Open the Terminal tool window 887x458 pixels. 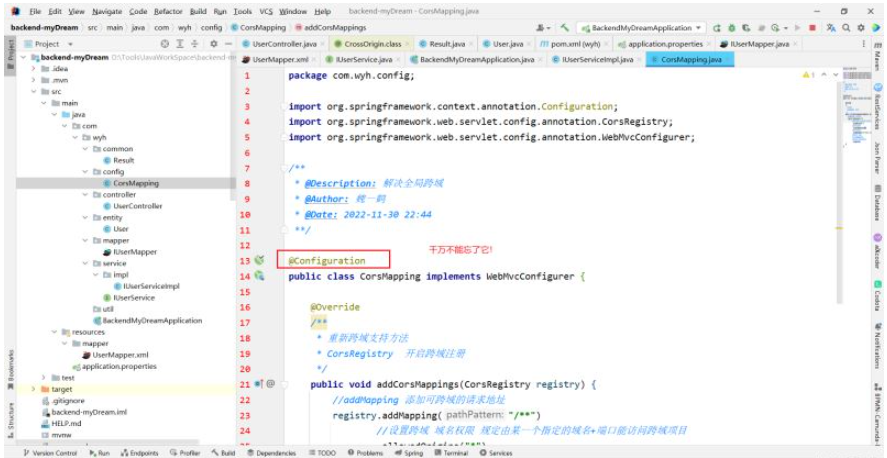point(456,453)
